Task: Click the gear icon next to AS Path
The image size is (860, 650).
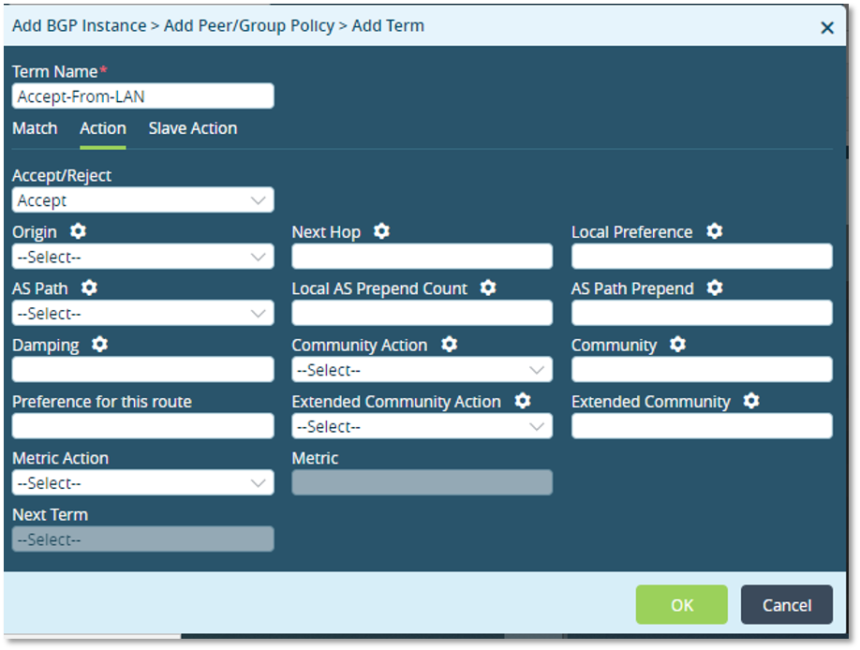Action: [x=89, y=289]
